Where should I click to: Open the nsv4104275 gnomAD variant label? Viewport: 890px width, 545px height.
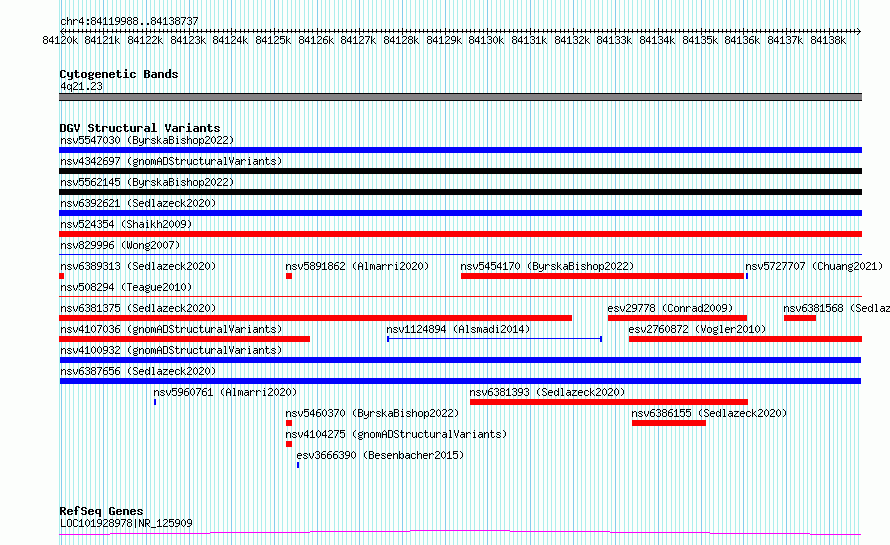396,434
